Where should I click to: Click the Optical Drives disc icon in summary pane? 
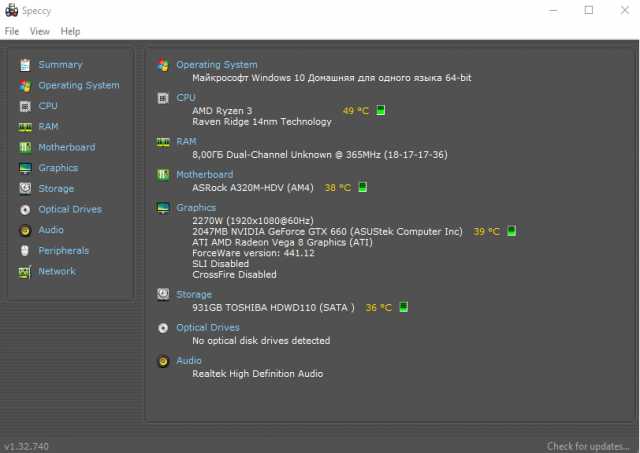(x=163, y=328)
